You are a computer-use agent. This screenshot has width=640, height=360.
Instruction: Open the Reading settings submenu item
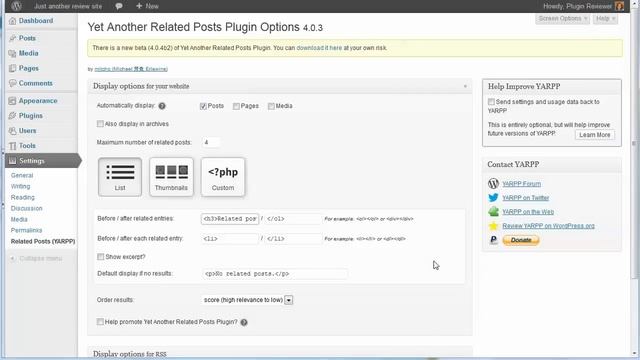(x=23, y=198)
